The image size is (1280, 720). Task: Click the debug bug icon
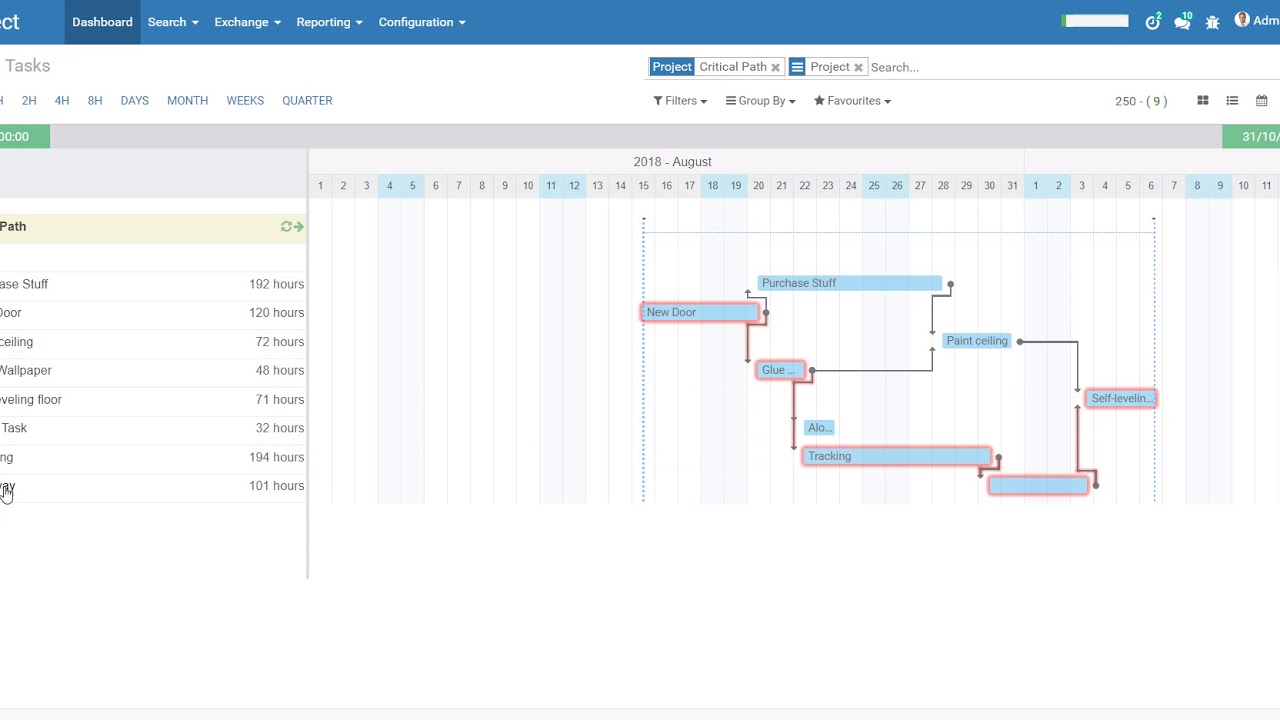click(x=1212, y=22)
